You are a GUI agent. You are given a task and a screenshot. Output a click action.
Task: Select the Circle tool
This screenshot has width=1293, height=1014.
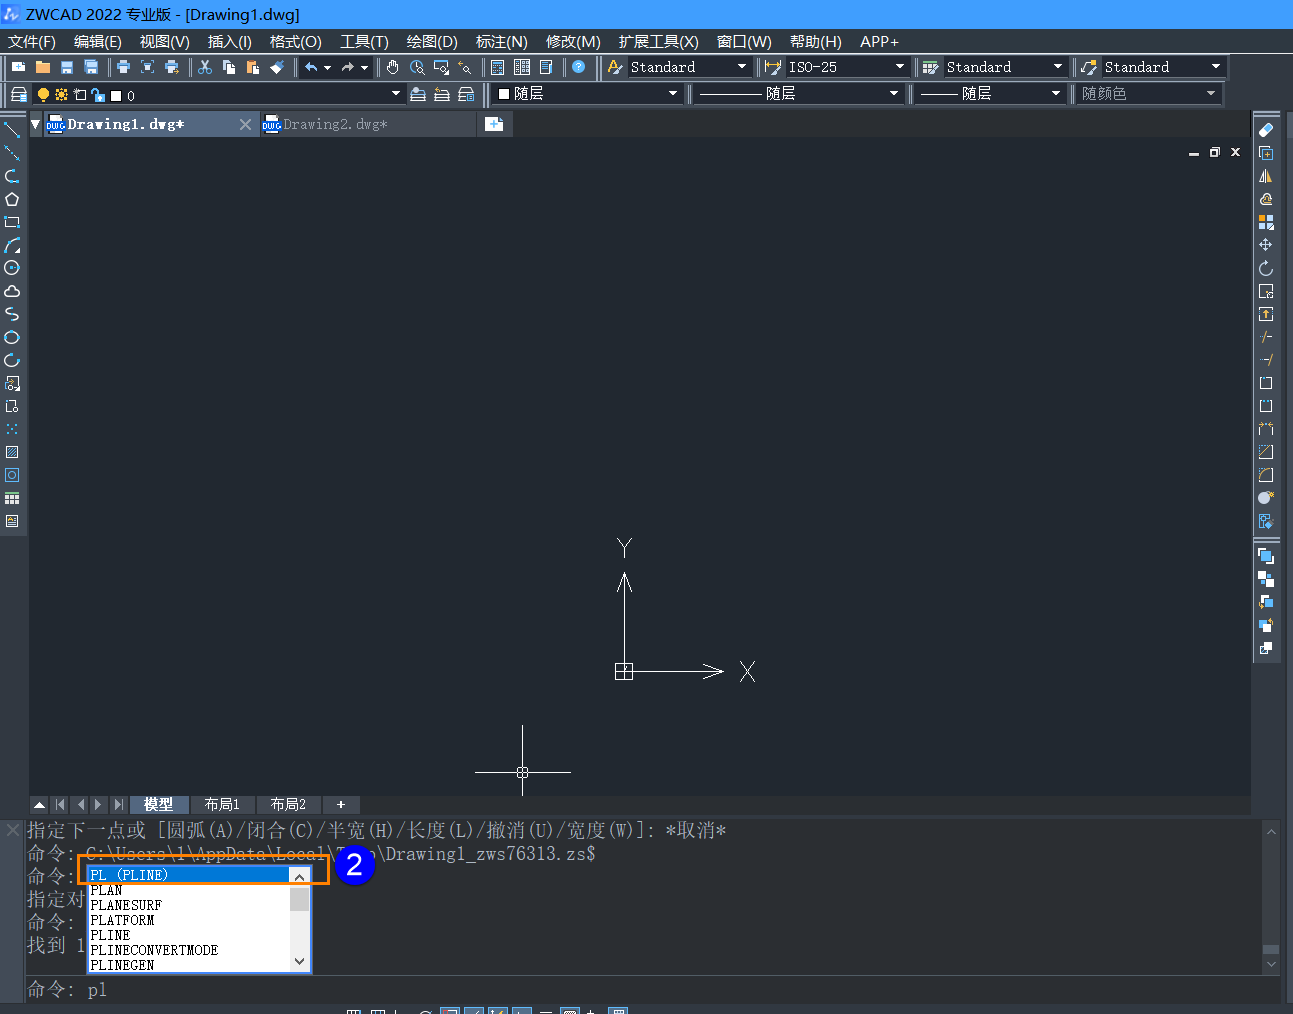coord(12,268)
